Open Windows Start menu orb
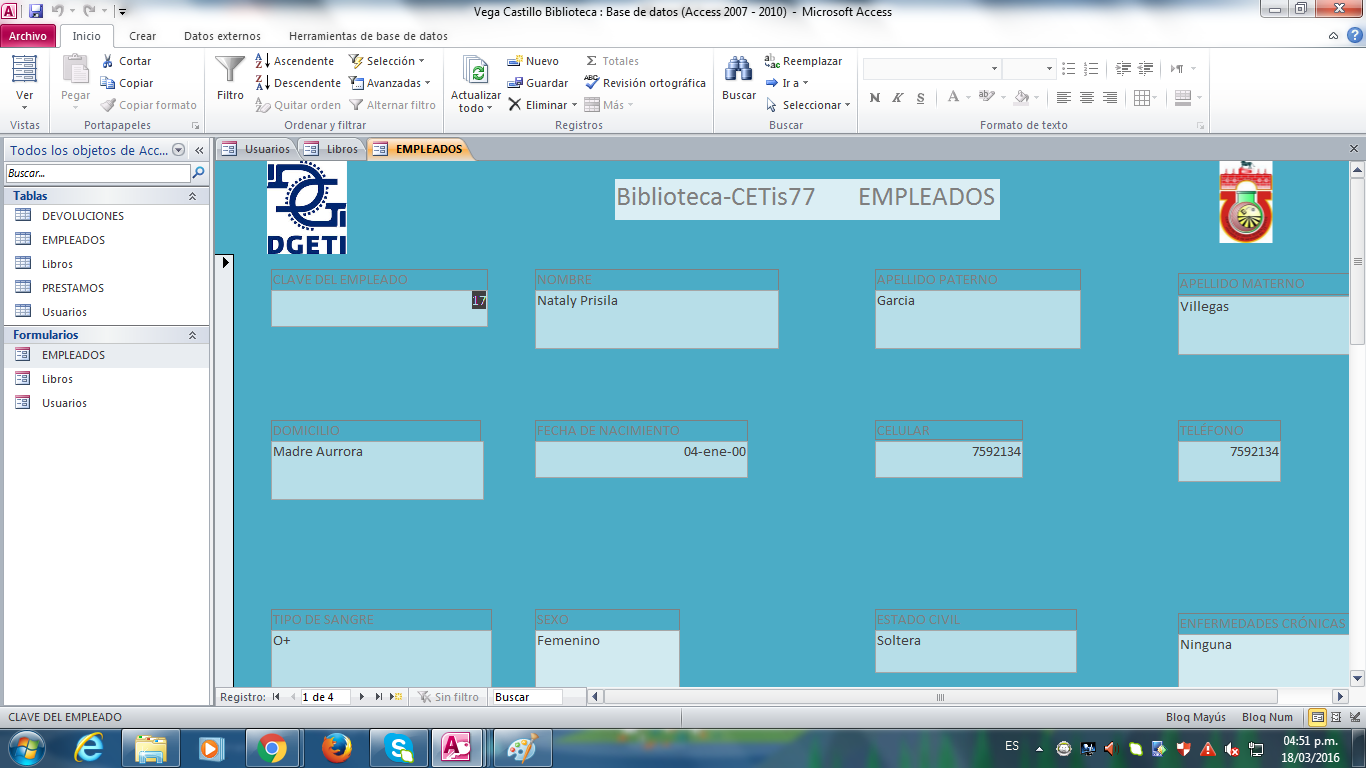The image size is (1366, 768). (x=27, y=747)
